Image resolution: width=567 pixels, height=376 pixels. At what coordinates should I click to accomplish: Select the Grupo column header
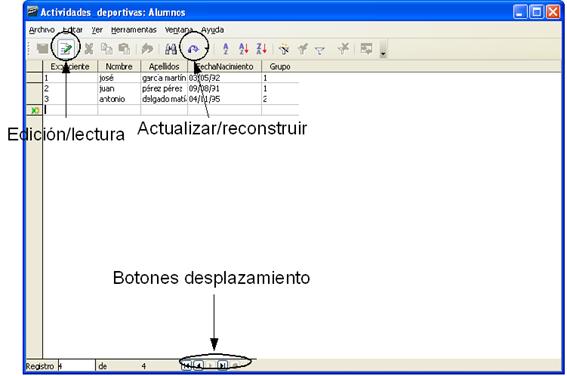coord(280,67)
